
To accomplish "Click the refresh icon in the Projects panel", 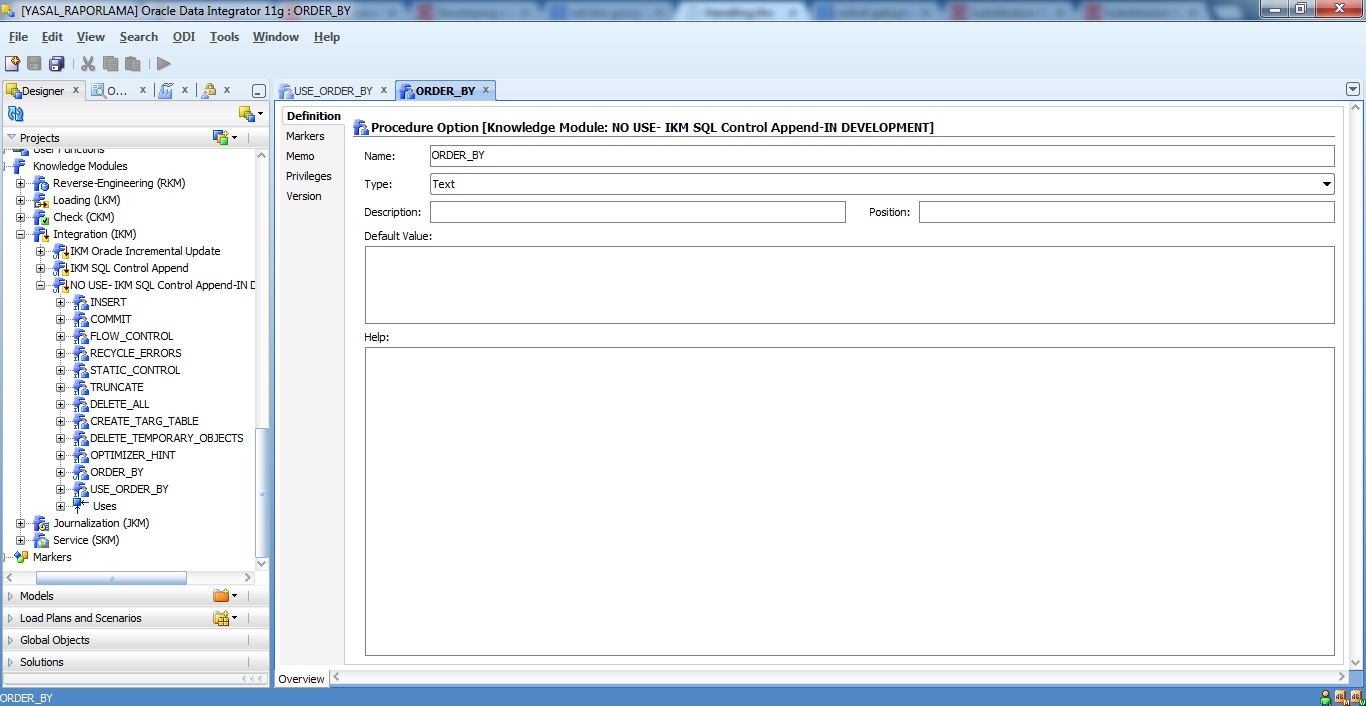I will (x=14, y=113).
